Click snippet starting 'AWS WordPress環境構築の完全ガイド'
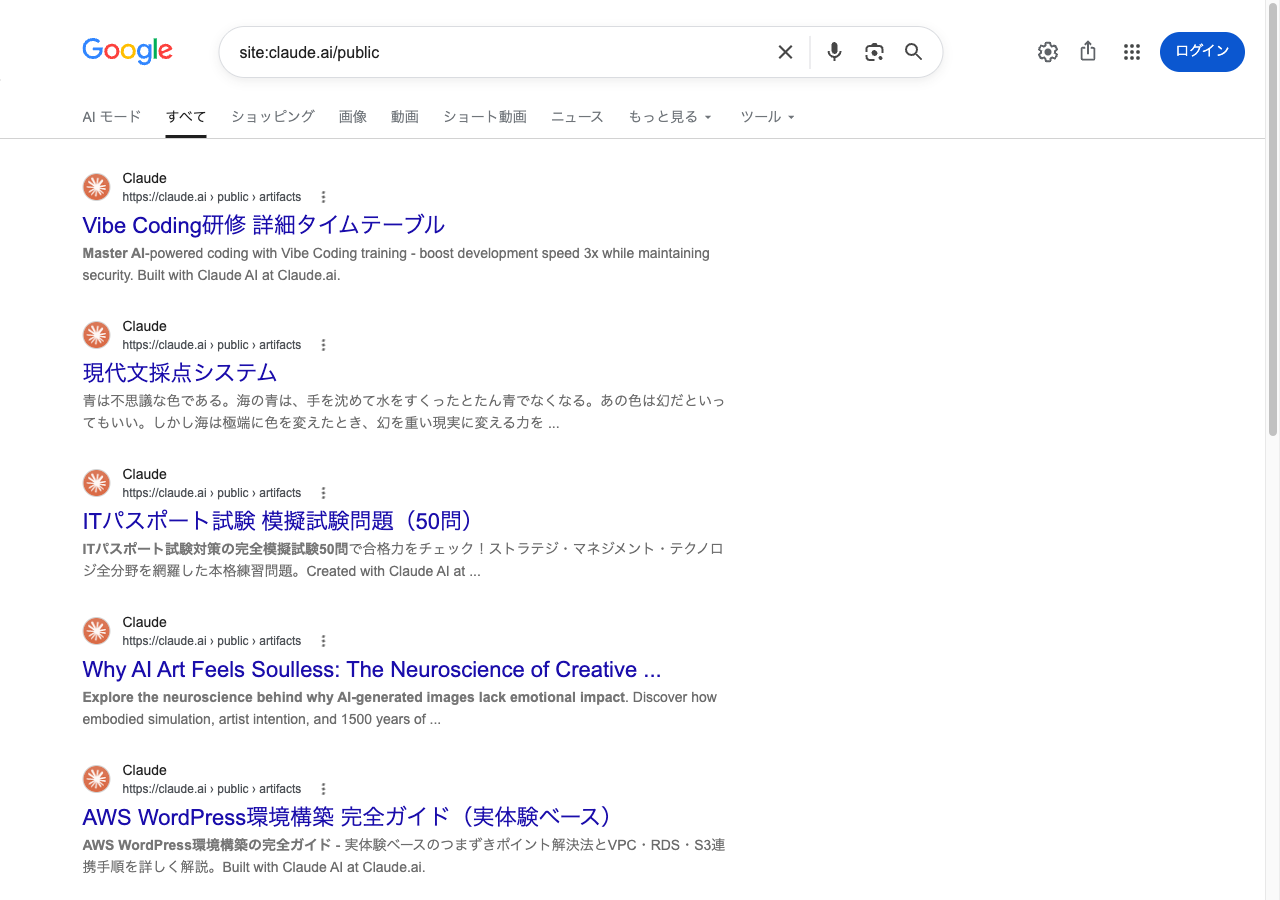1280x900 pixels. 404,856
